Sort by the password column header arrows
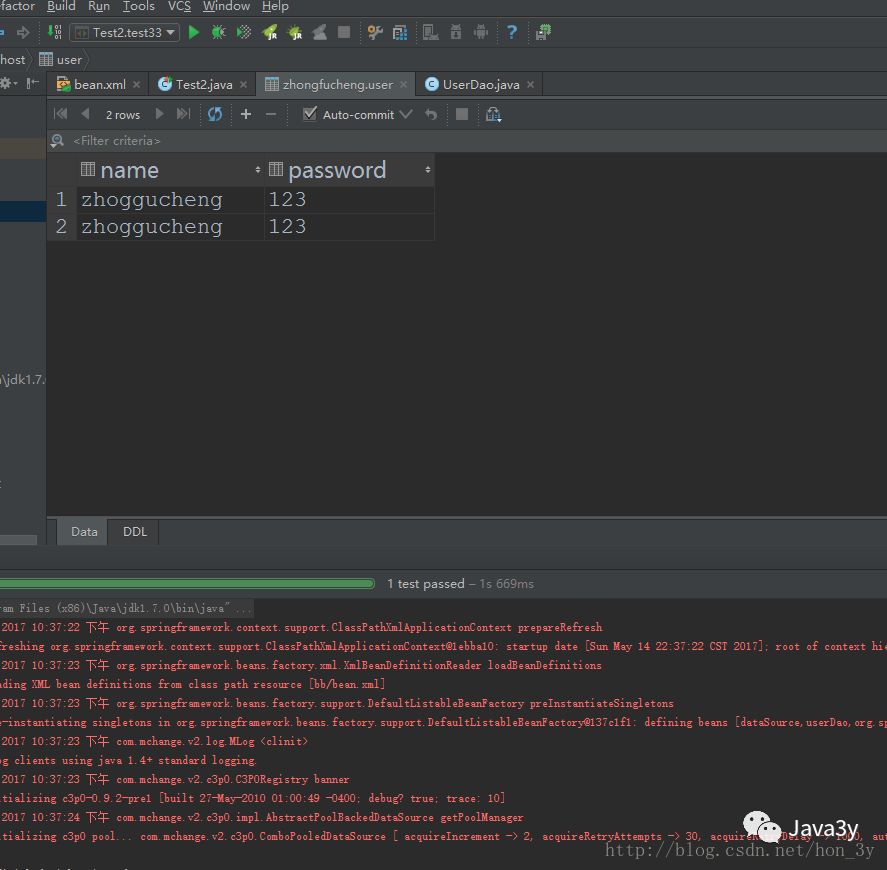The height and width of the screenshot is (870, 887). point(428,170)
